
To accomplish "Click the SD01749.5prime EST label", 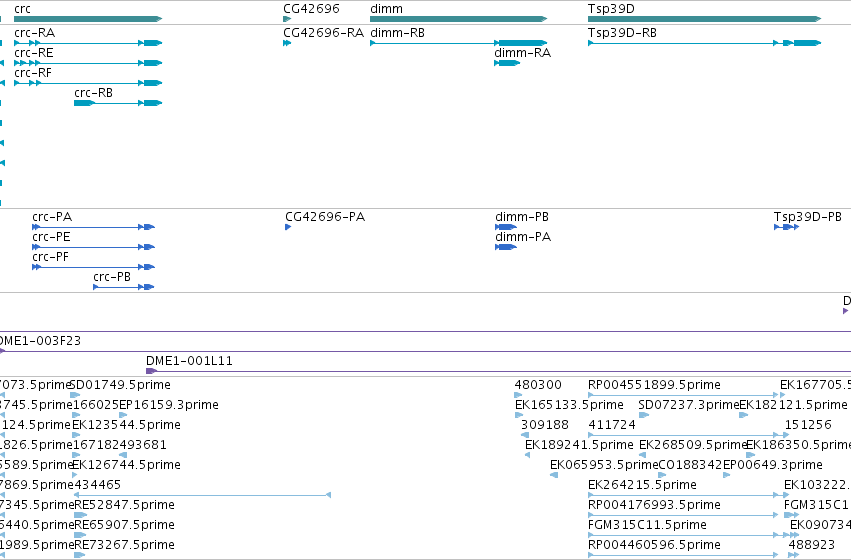I will 120,385.
